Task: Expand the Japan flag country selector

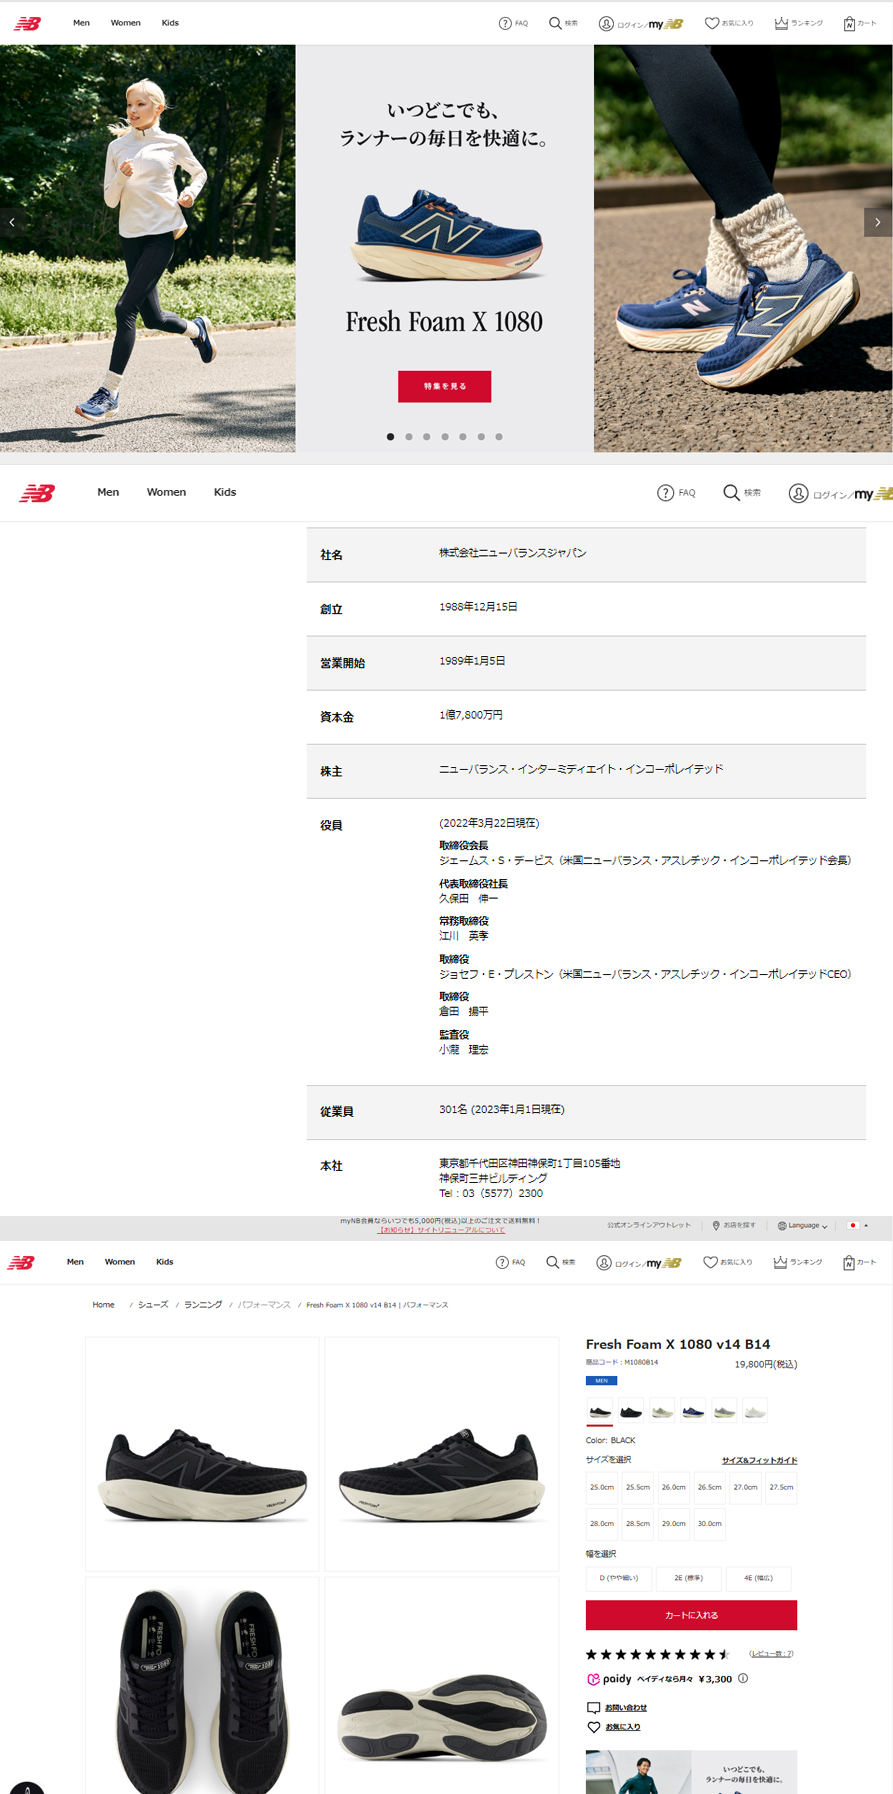Action: coord(857,1225)
